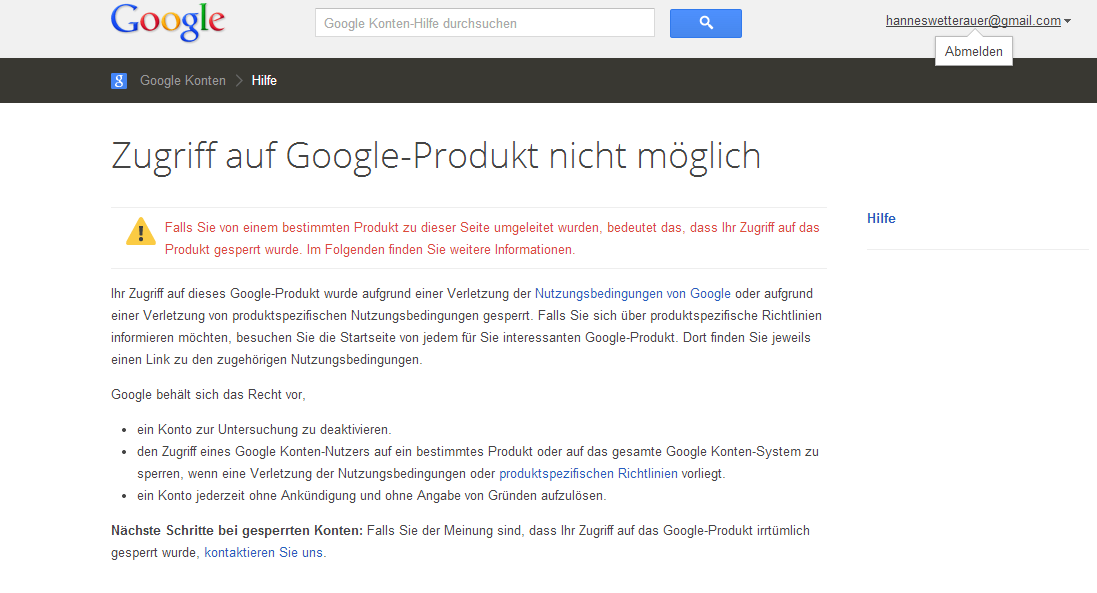Viewport: 1097px width, 593px height.
Task: Open the Hilfe sidebar link
Action: point(881,218)
